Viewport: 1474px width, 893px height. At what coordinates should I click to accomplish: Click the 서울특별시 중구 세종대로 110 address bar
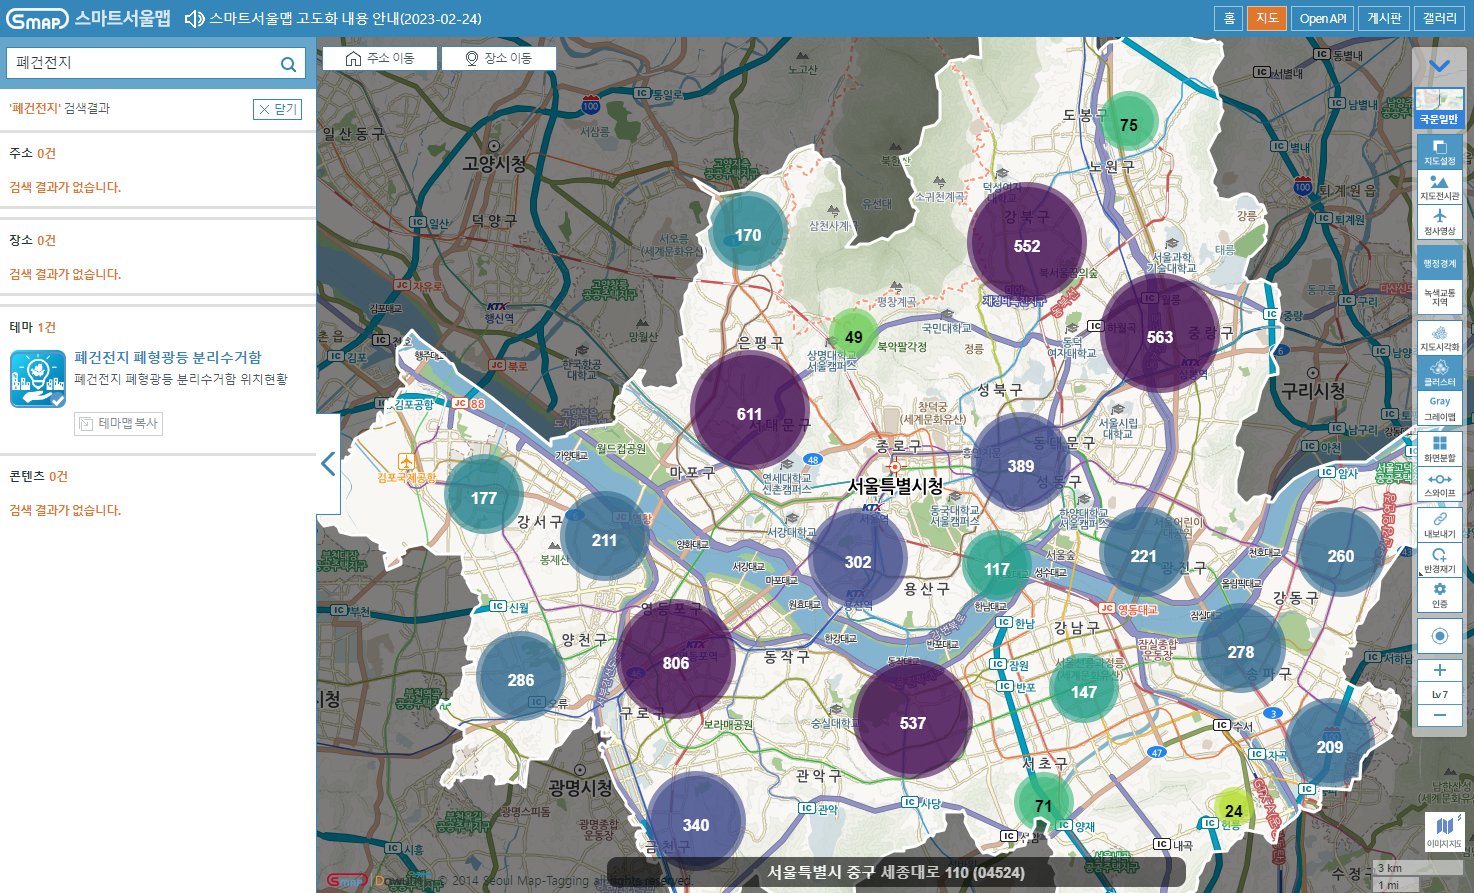tap(896, 872)
